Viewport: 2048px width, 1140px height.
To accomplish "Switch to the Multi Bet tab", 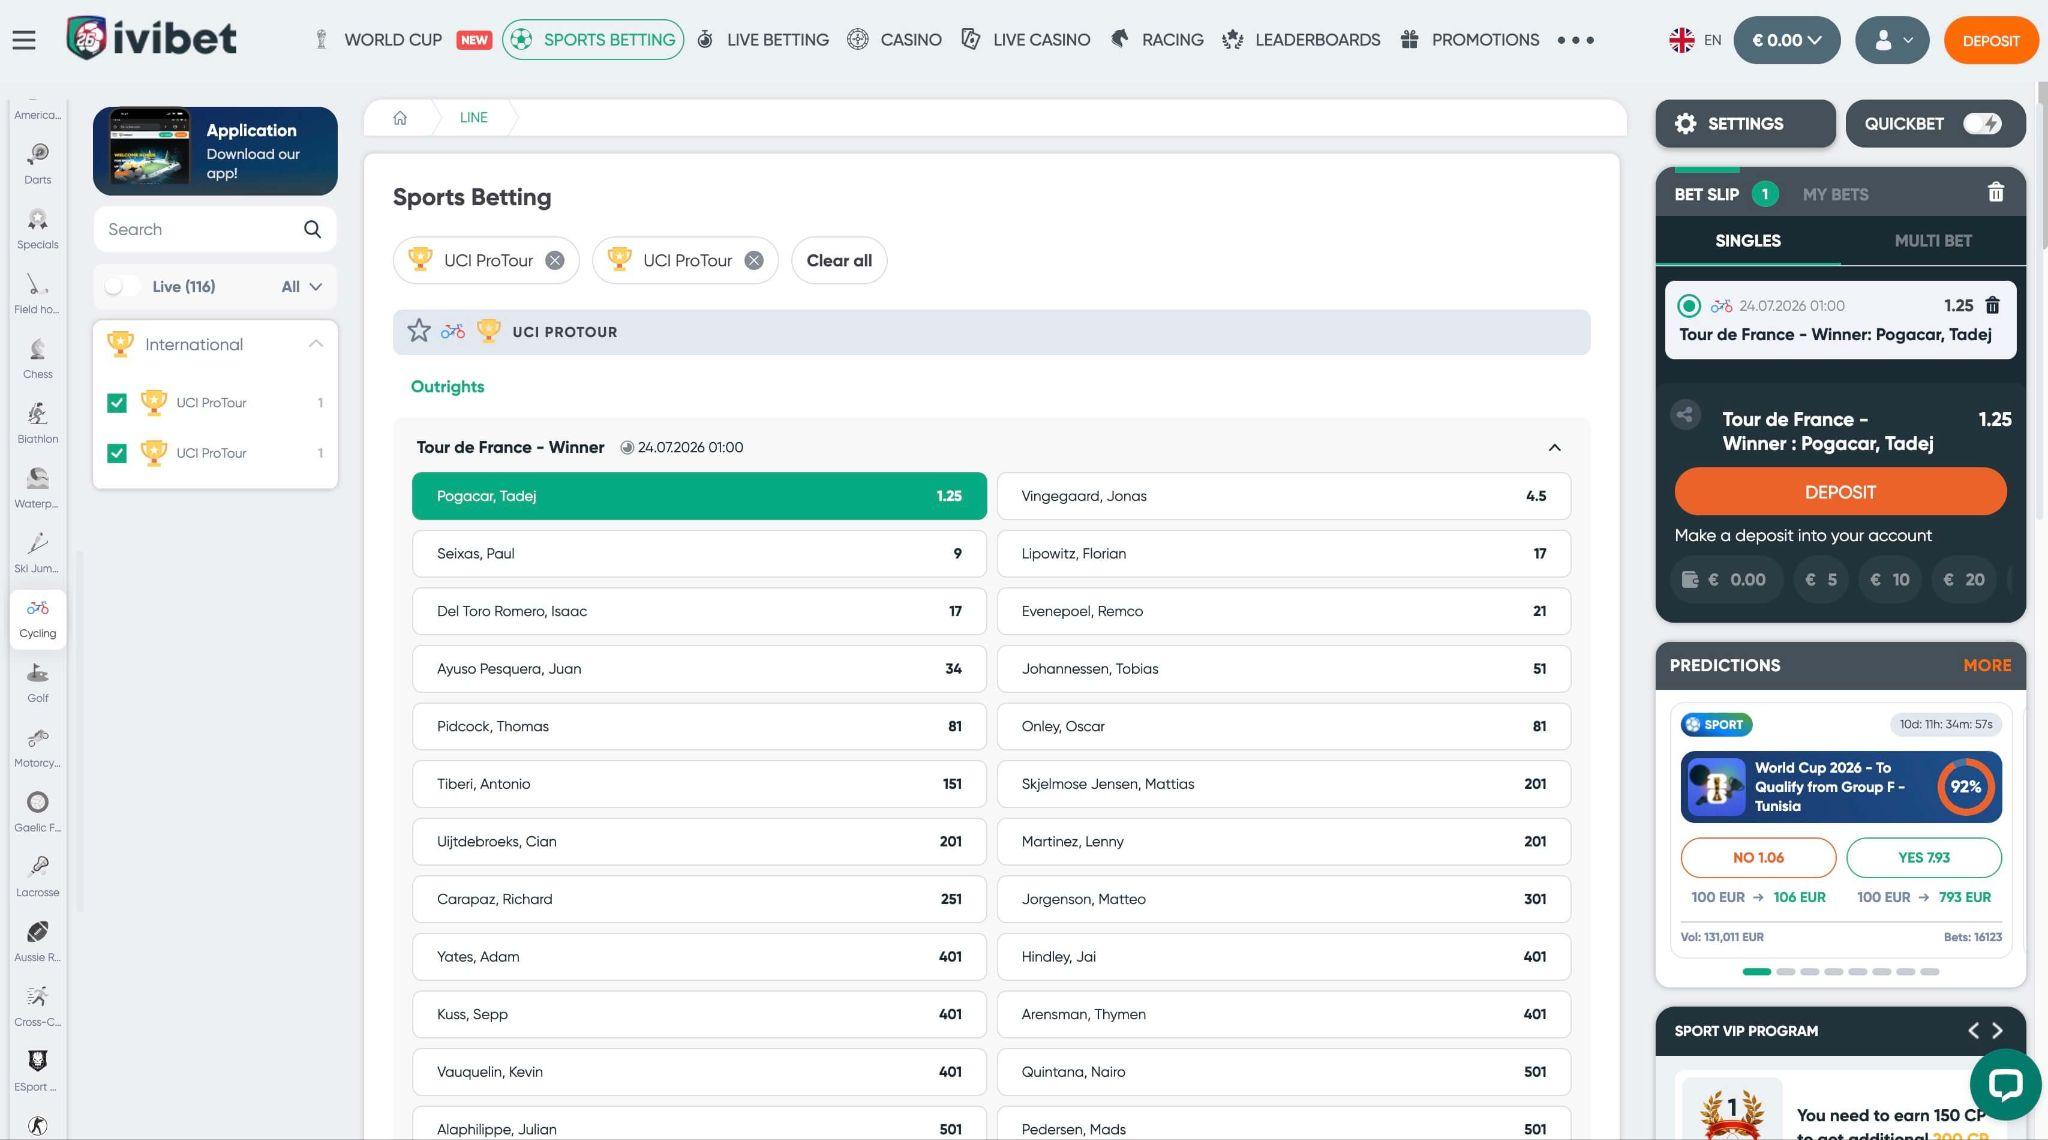I will coord(1932,241).
